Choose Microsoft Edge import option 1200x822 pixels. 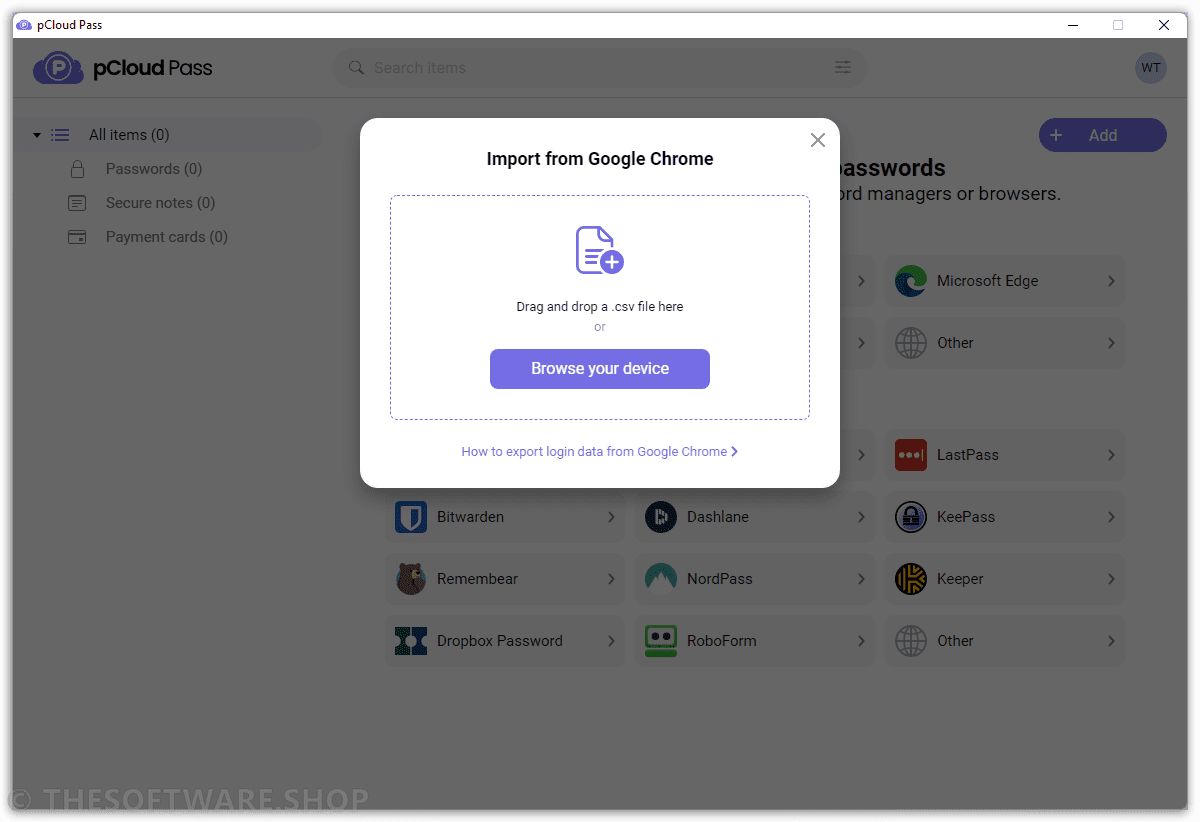pyautogui.click(x=1005, y=281)
